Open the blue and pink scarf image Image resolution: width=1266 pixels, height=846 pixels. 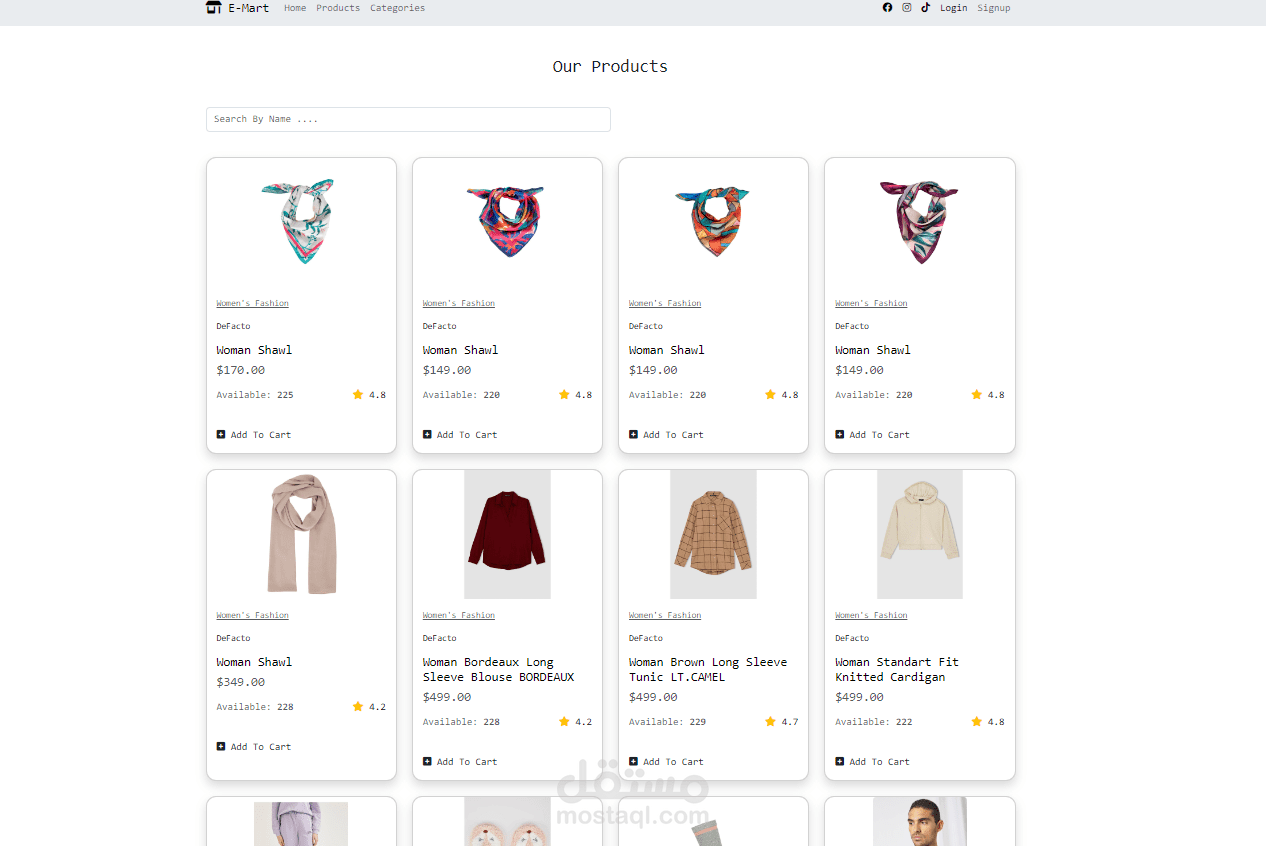[x=507, y=221]
